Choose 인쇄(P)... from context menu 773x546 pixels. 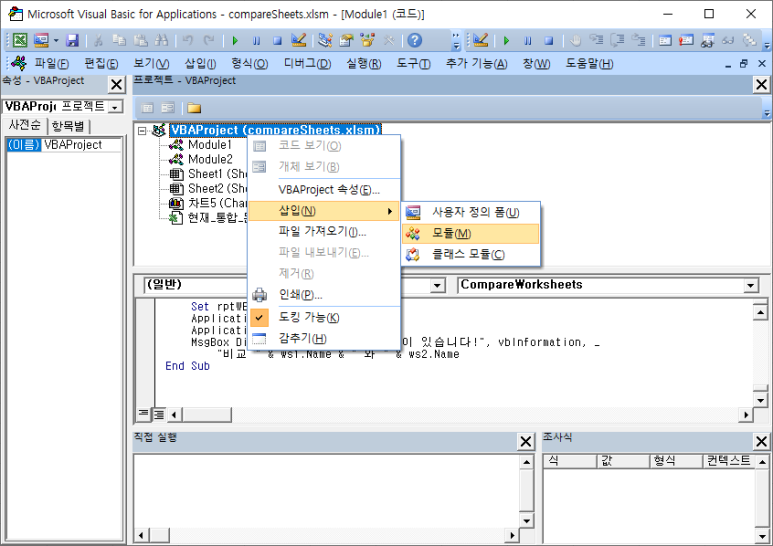click(x=324, y=295)
